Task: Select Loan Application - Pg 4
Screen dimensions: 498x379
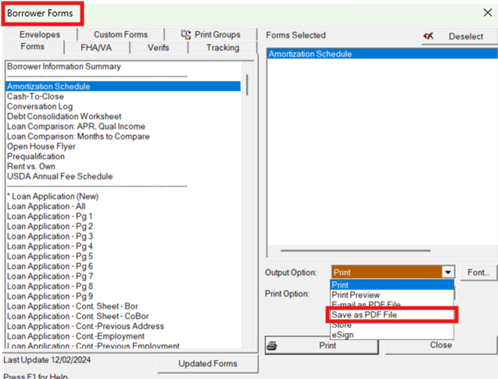Action: pos(123,246)
